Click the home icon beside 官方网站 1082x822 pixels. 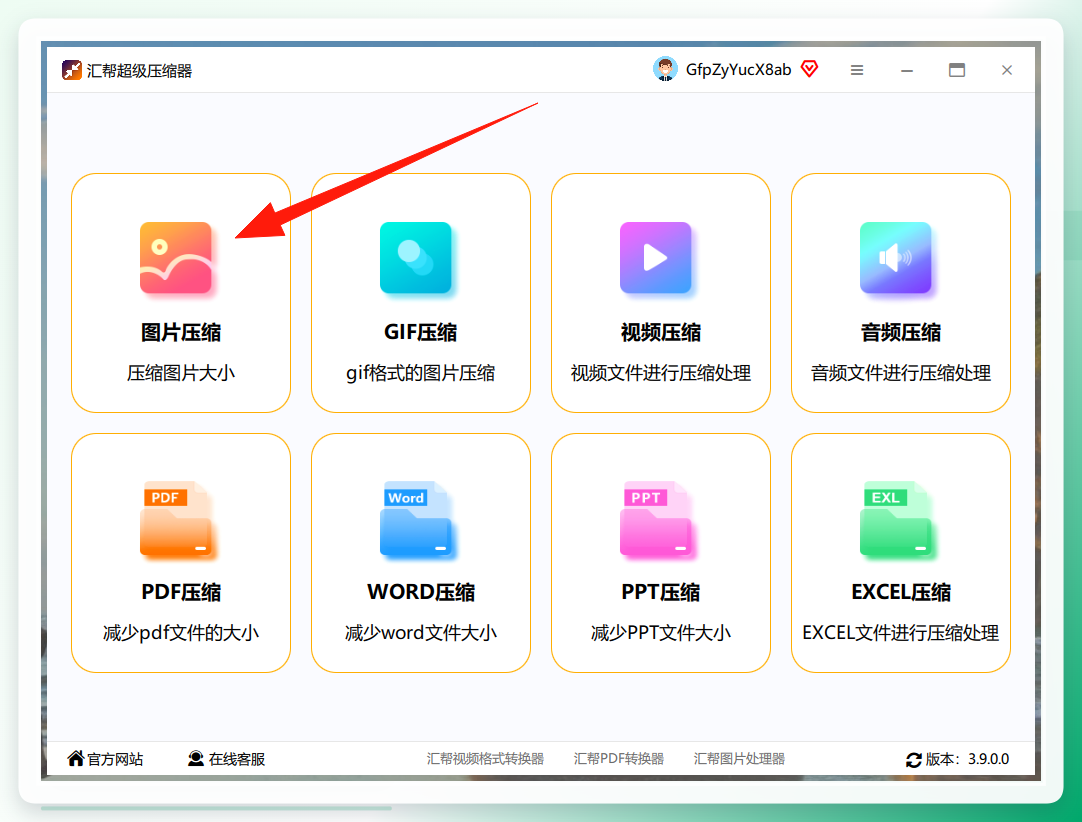coord(75,759)
